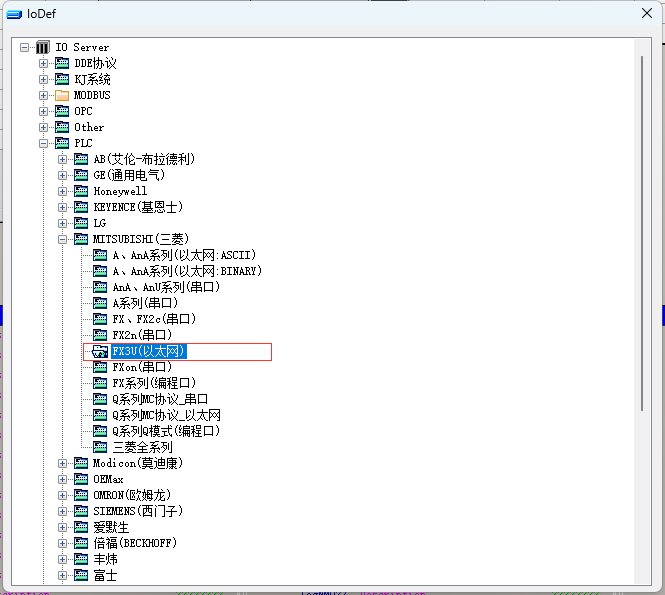Click the IO Server root node icon
Image resolution: width=665 pixels, height=595 pixels.
point(42,47)
